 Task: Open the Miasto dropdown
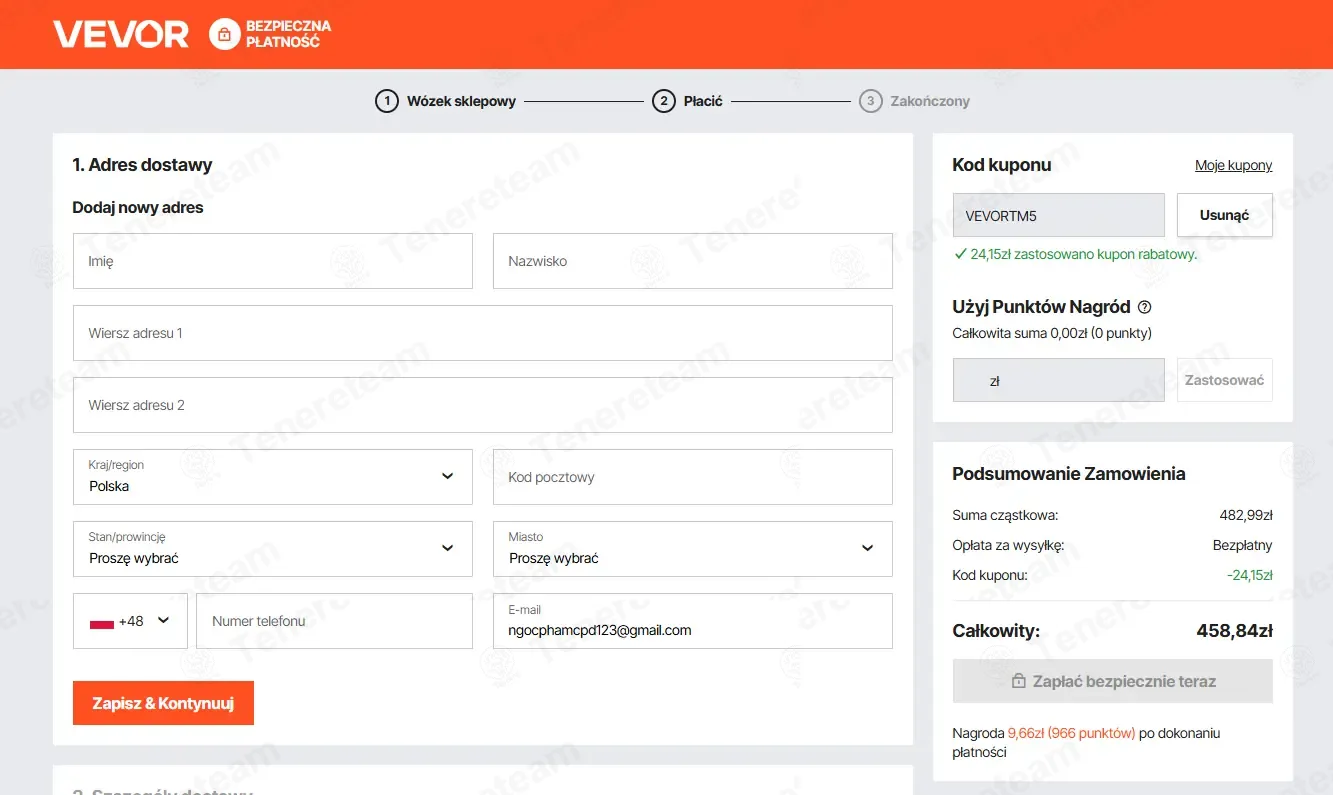(693, 549)
